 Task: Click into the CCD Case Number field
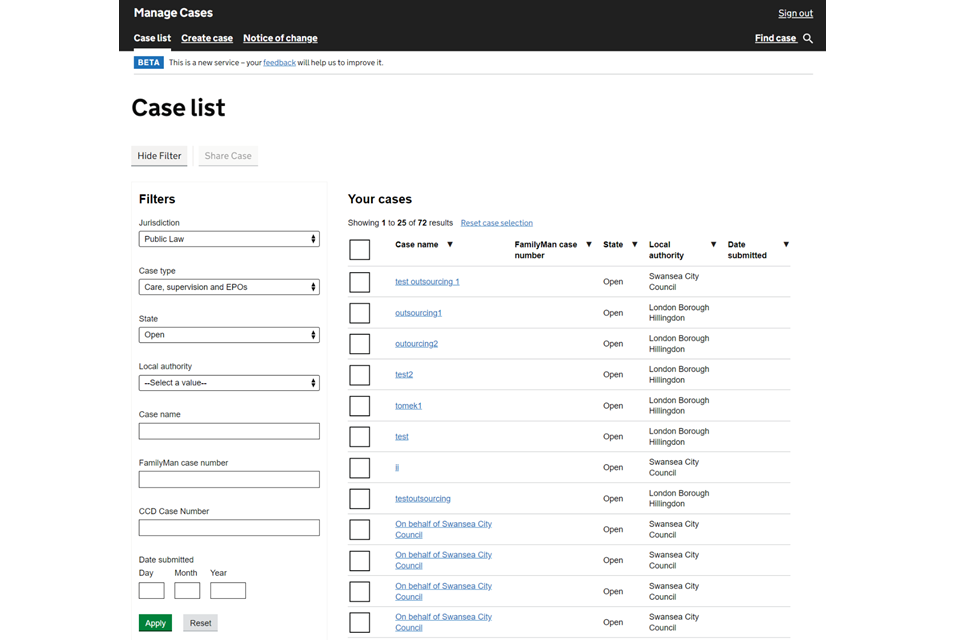point(229,528)
